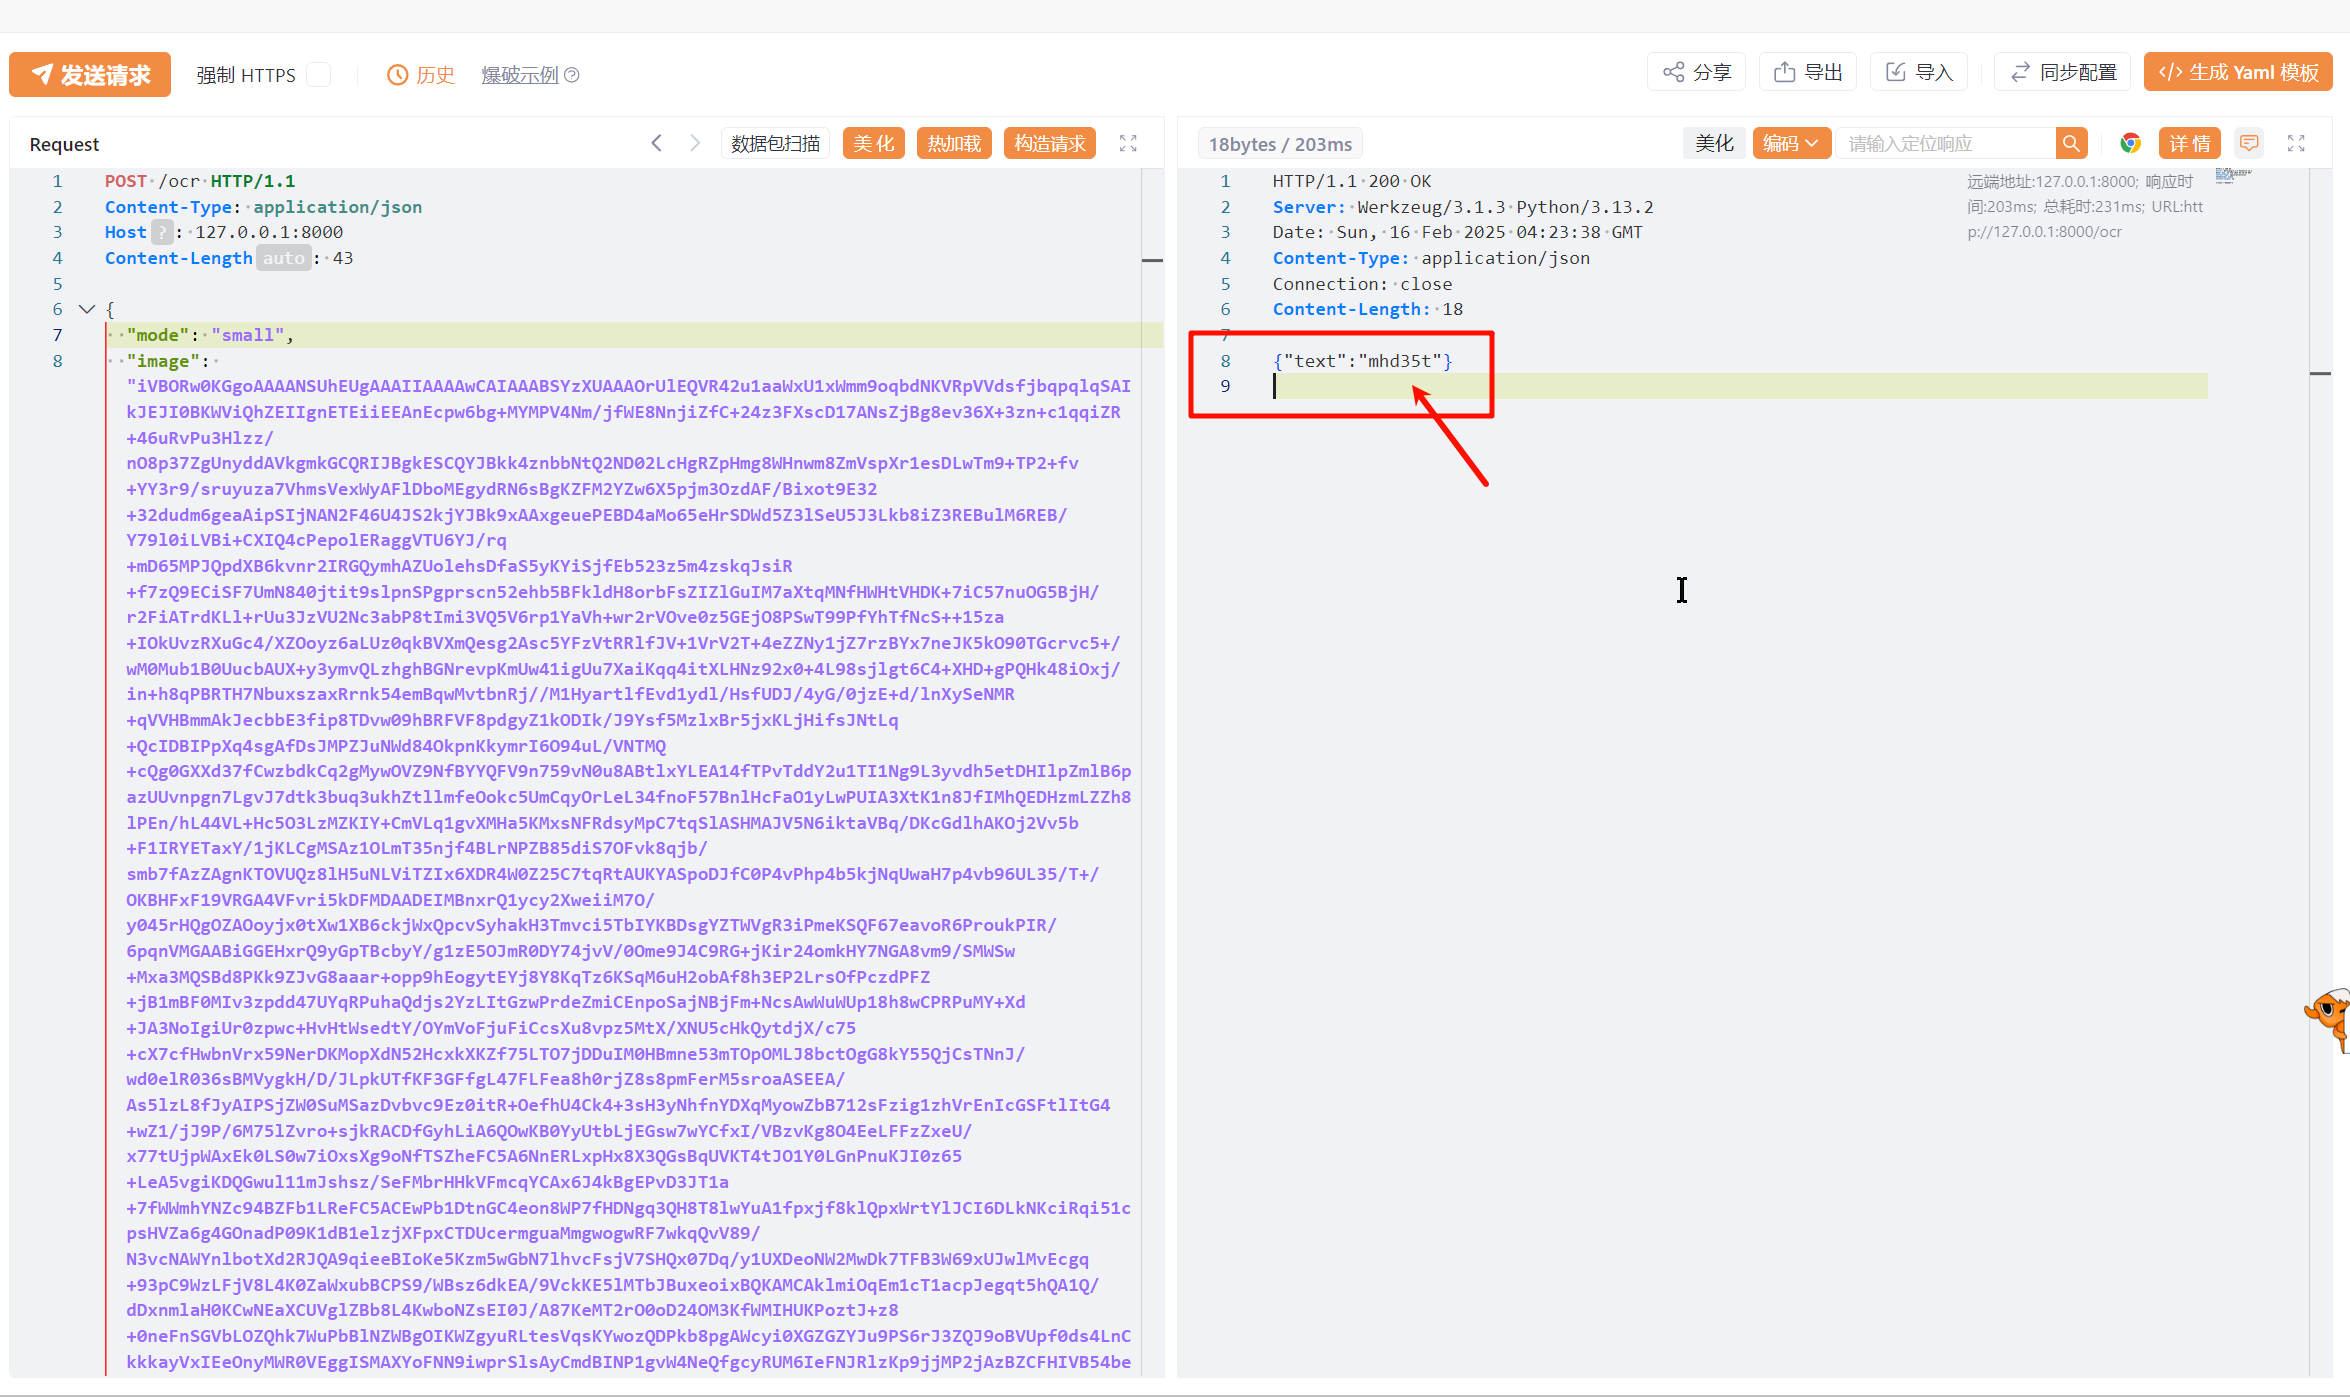Open the history clock icon

(398, 75)
